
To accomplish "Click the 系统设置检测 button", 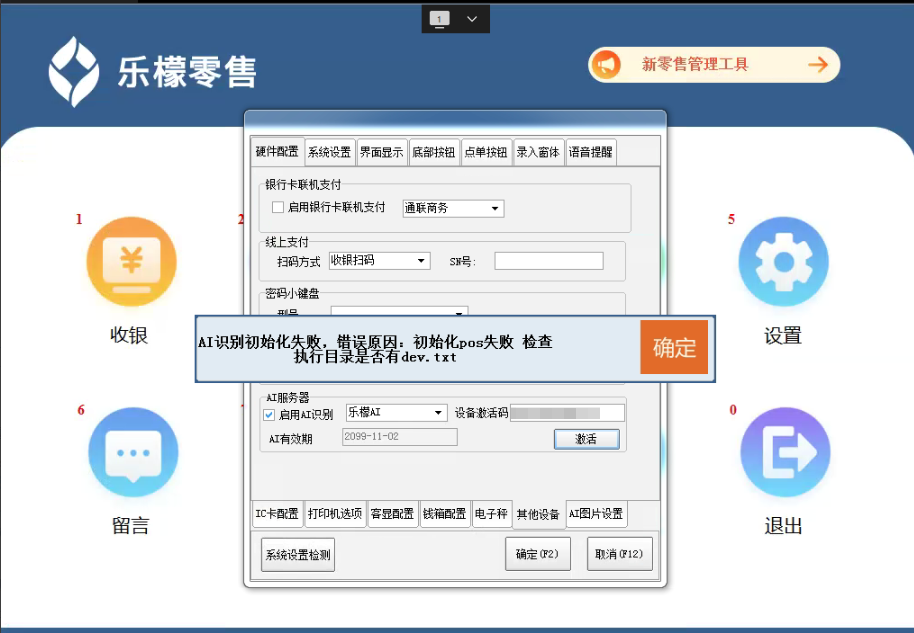I will point(298,554).
